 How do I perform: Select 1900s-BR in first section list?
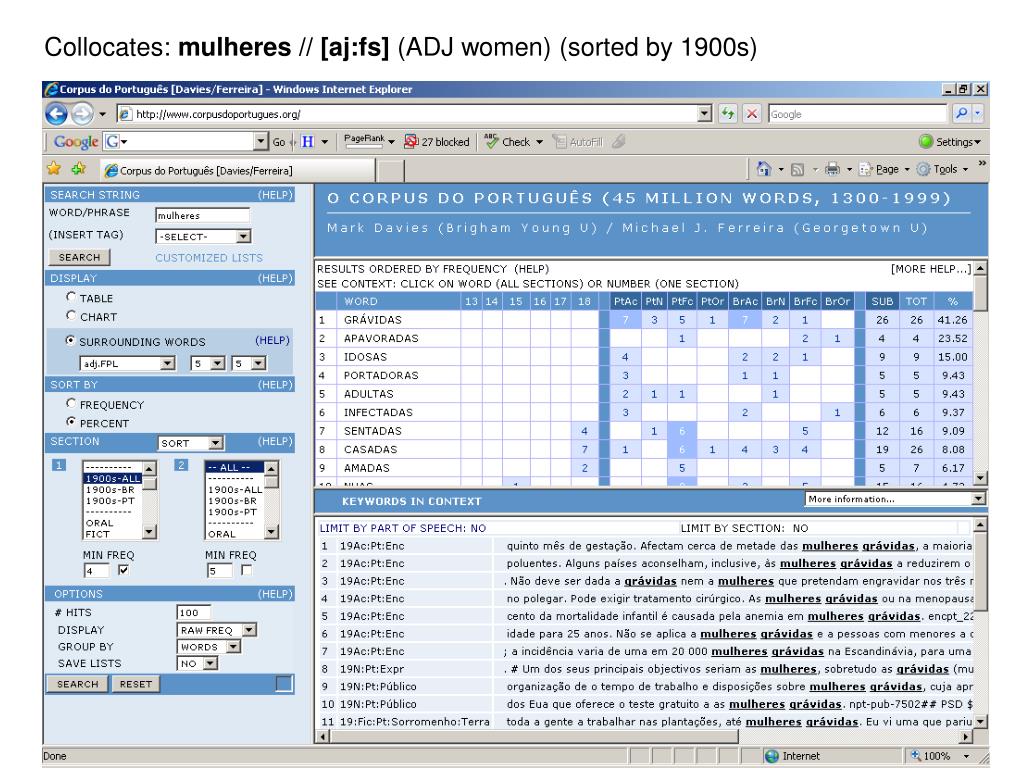(110, 489)
